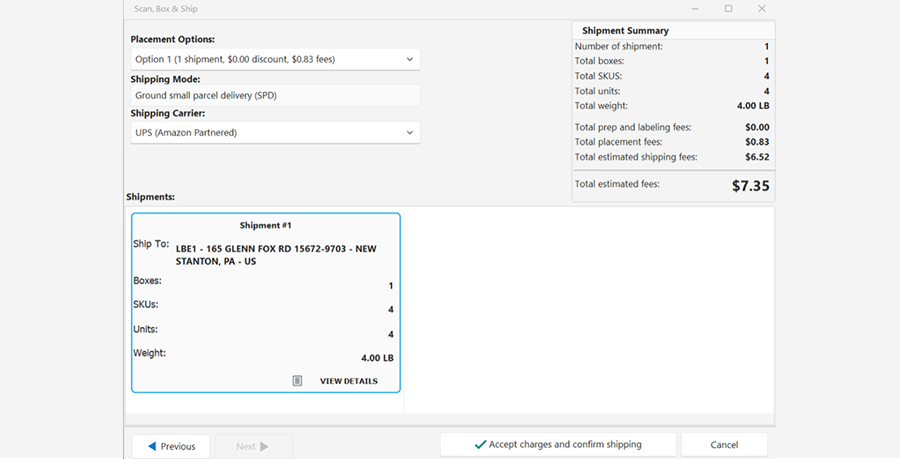Open the Shipping Carrier dropdown

click(x=275, y=133)
